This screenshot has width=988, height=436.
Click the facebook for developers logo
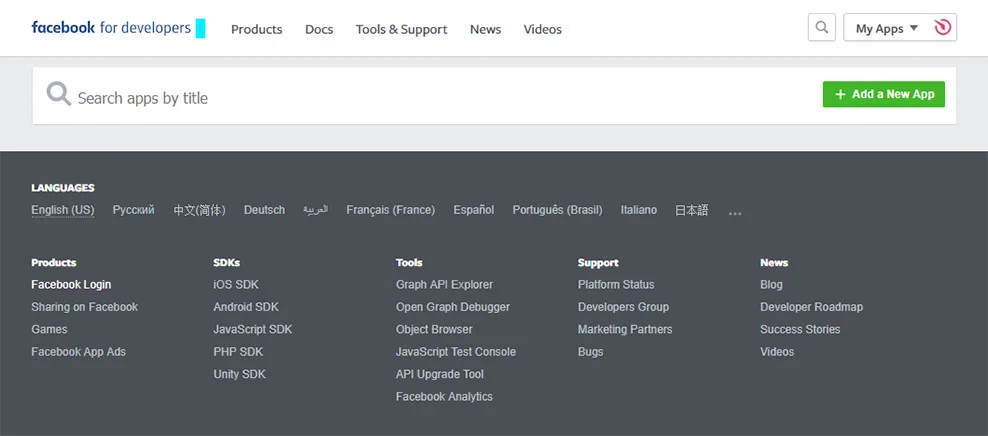coord(111,28)
